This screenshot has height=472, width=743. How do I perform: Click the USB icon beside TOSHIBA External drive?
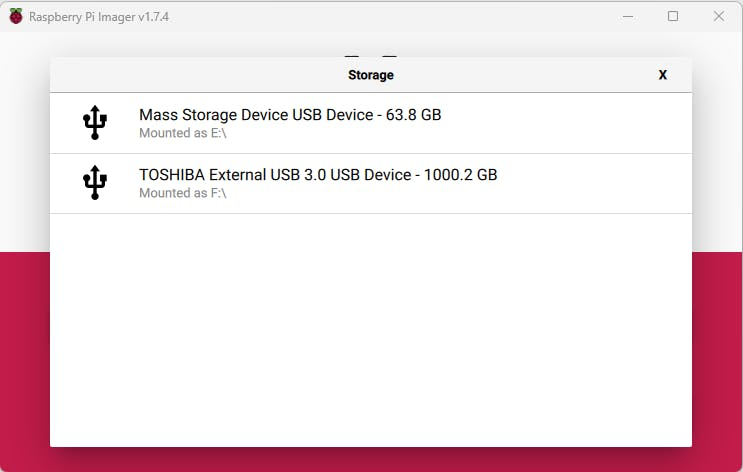pos(94,183)
